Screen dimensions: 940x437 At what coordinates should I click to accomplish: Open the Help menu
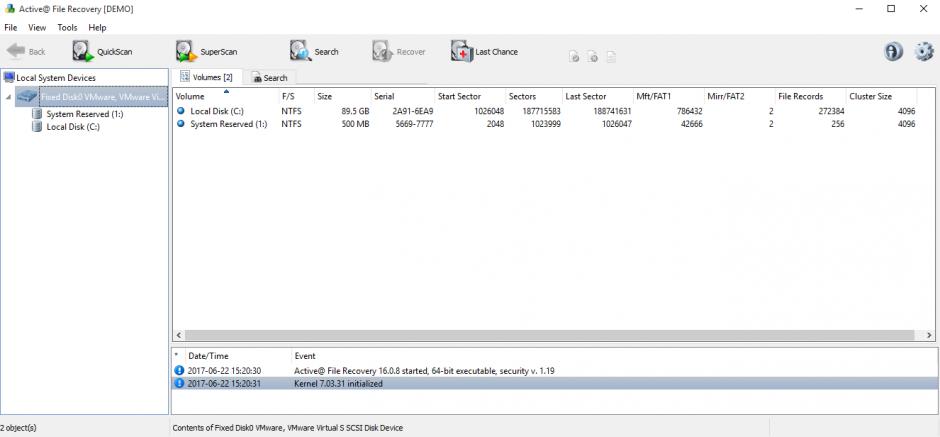tap(97, 28)
